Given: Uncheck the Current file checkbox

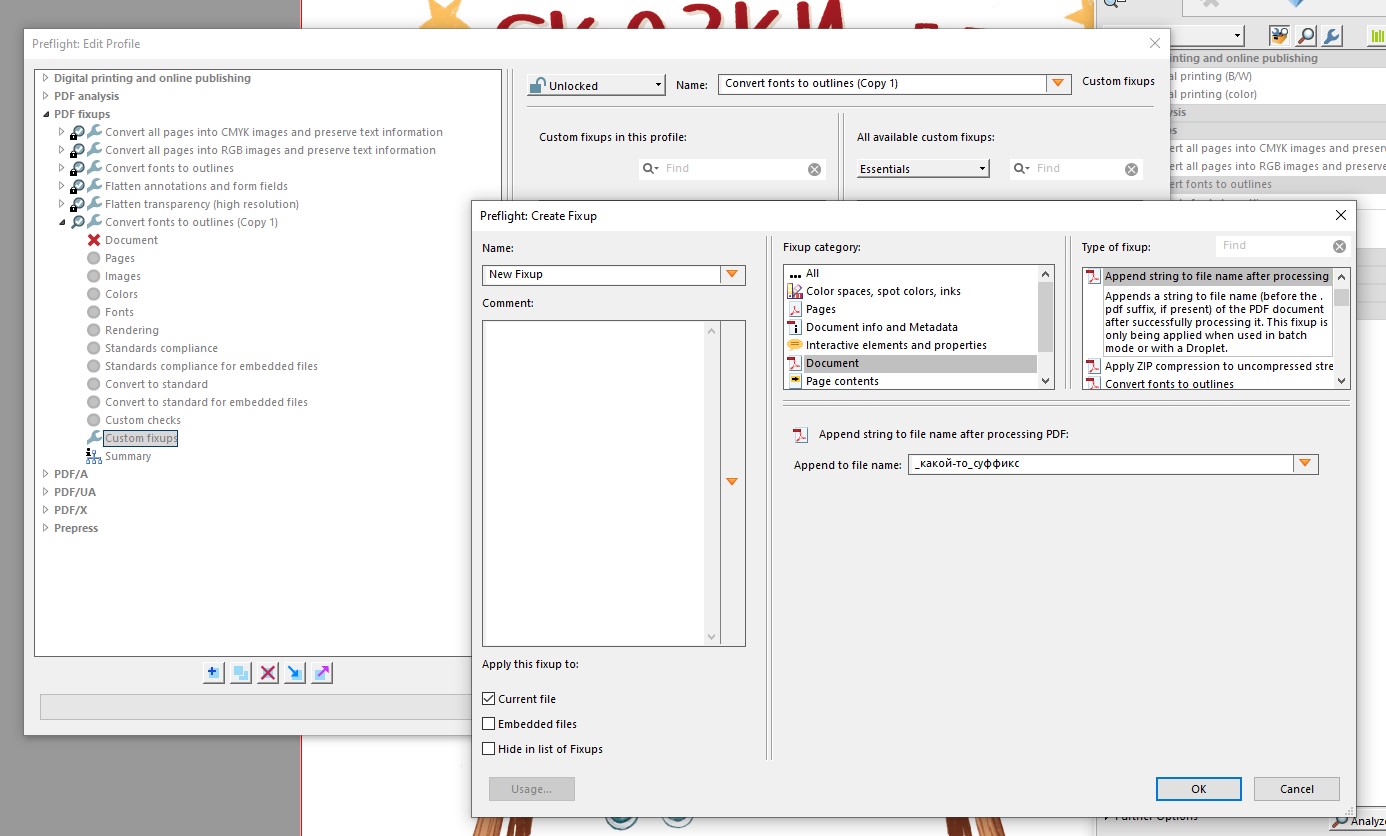Looking at the screenshot, I should 489,699.
